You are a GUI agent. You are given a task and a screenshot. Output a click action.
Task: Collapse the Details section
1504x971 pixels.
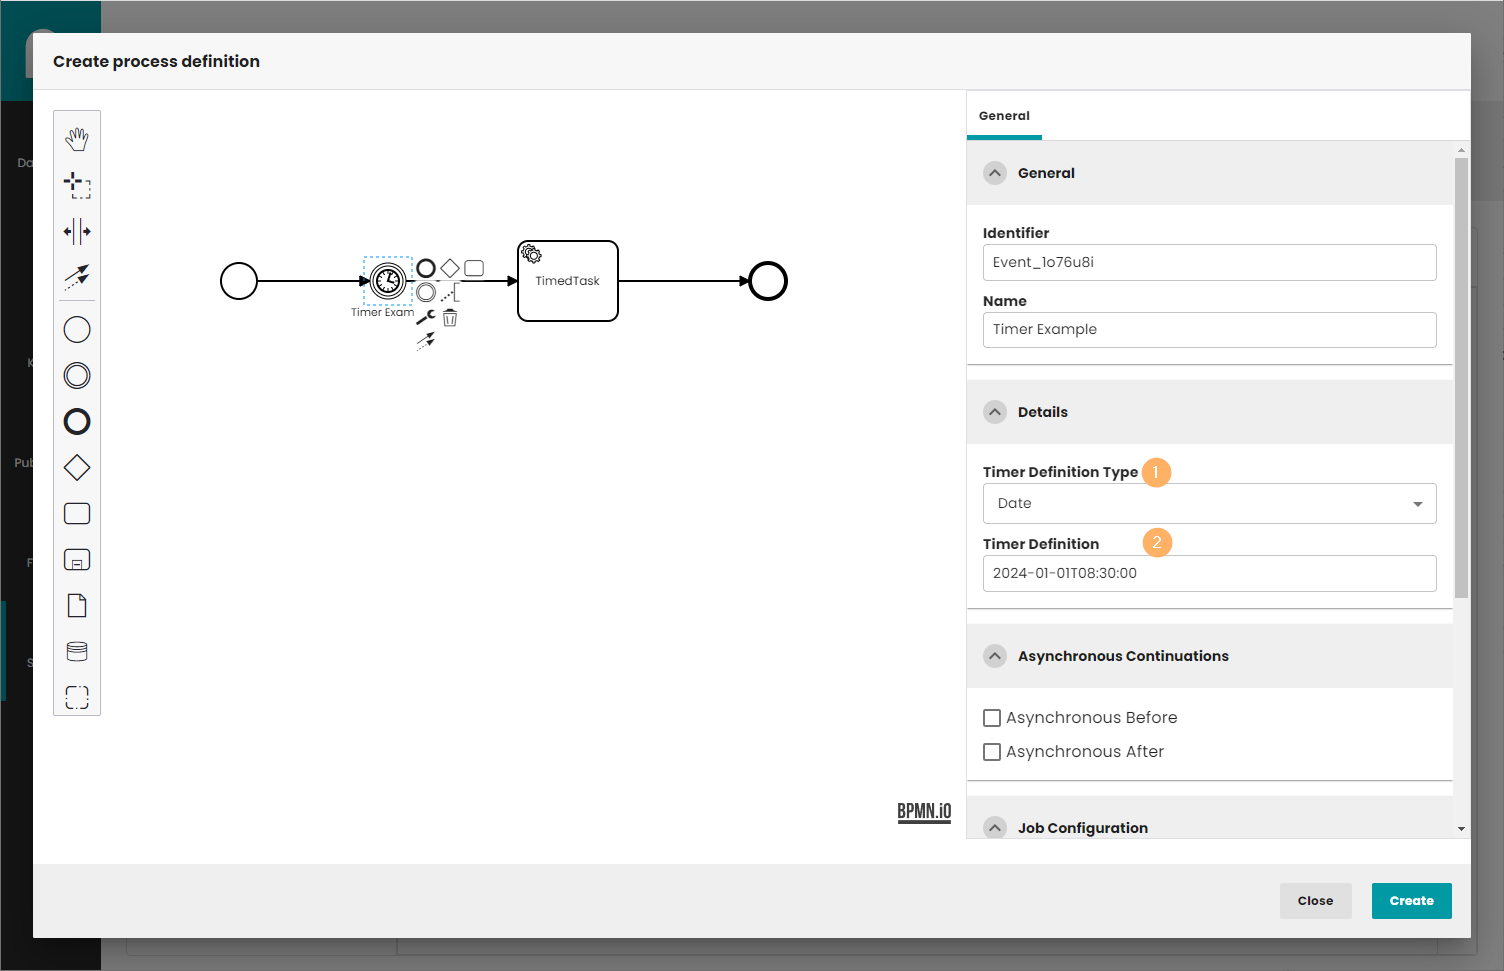click(x=995, y=412)
